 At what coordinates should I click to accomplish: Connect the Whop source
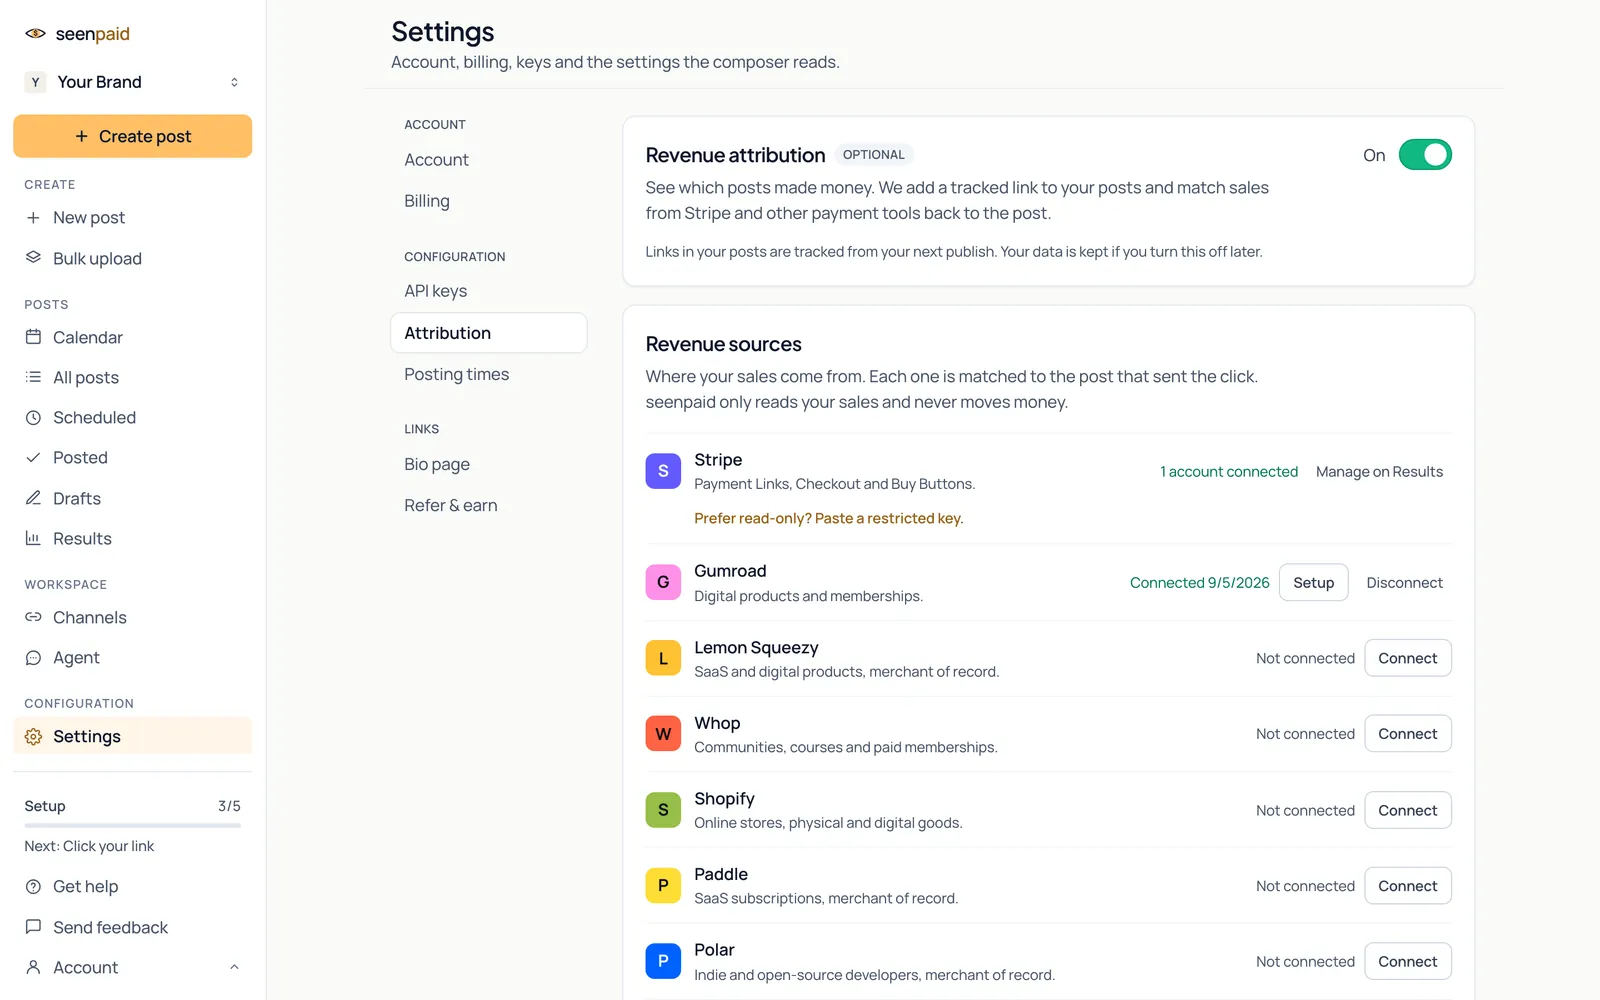click(x=1407, y=734)
